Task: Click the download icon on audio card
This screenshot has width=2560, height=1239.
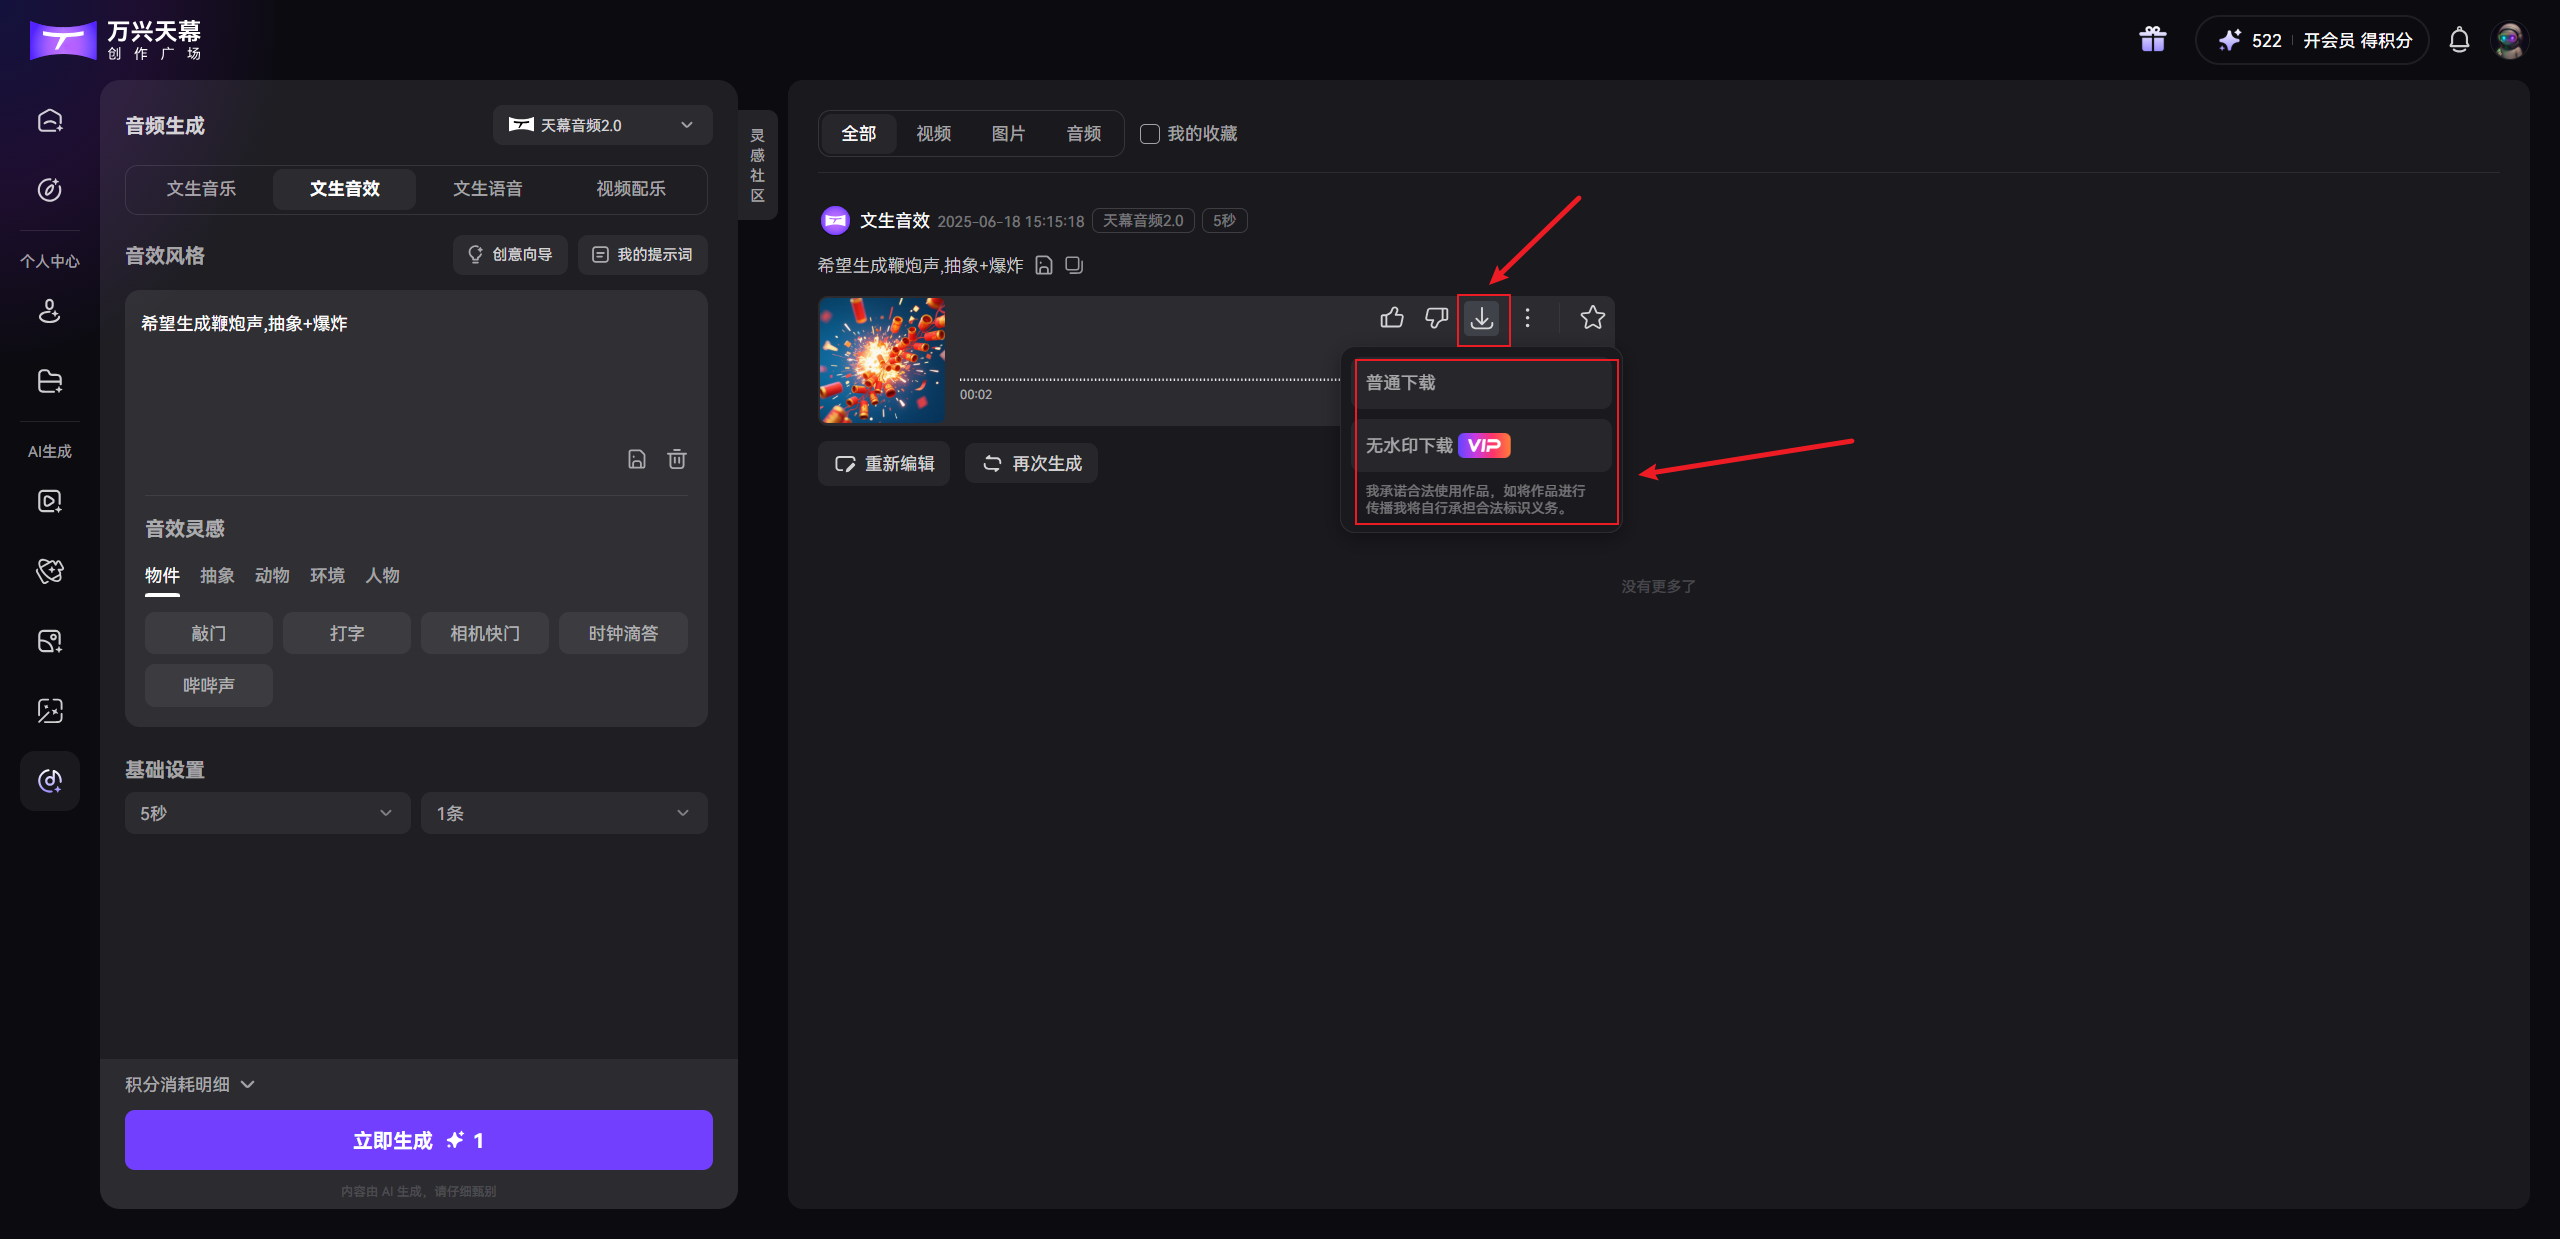Action: tap(1482, 318)
